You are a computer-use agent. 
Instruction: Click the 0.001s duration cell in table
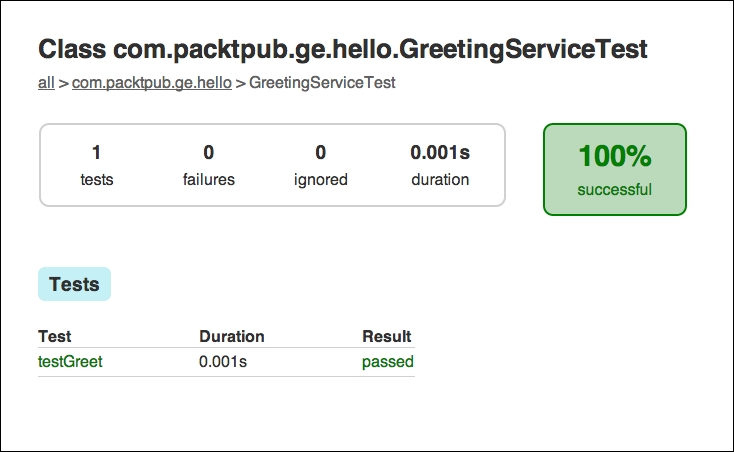[223, 362]
